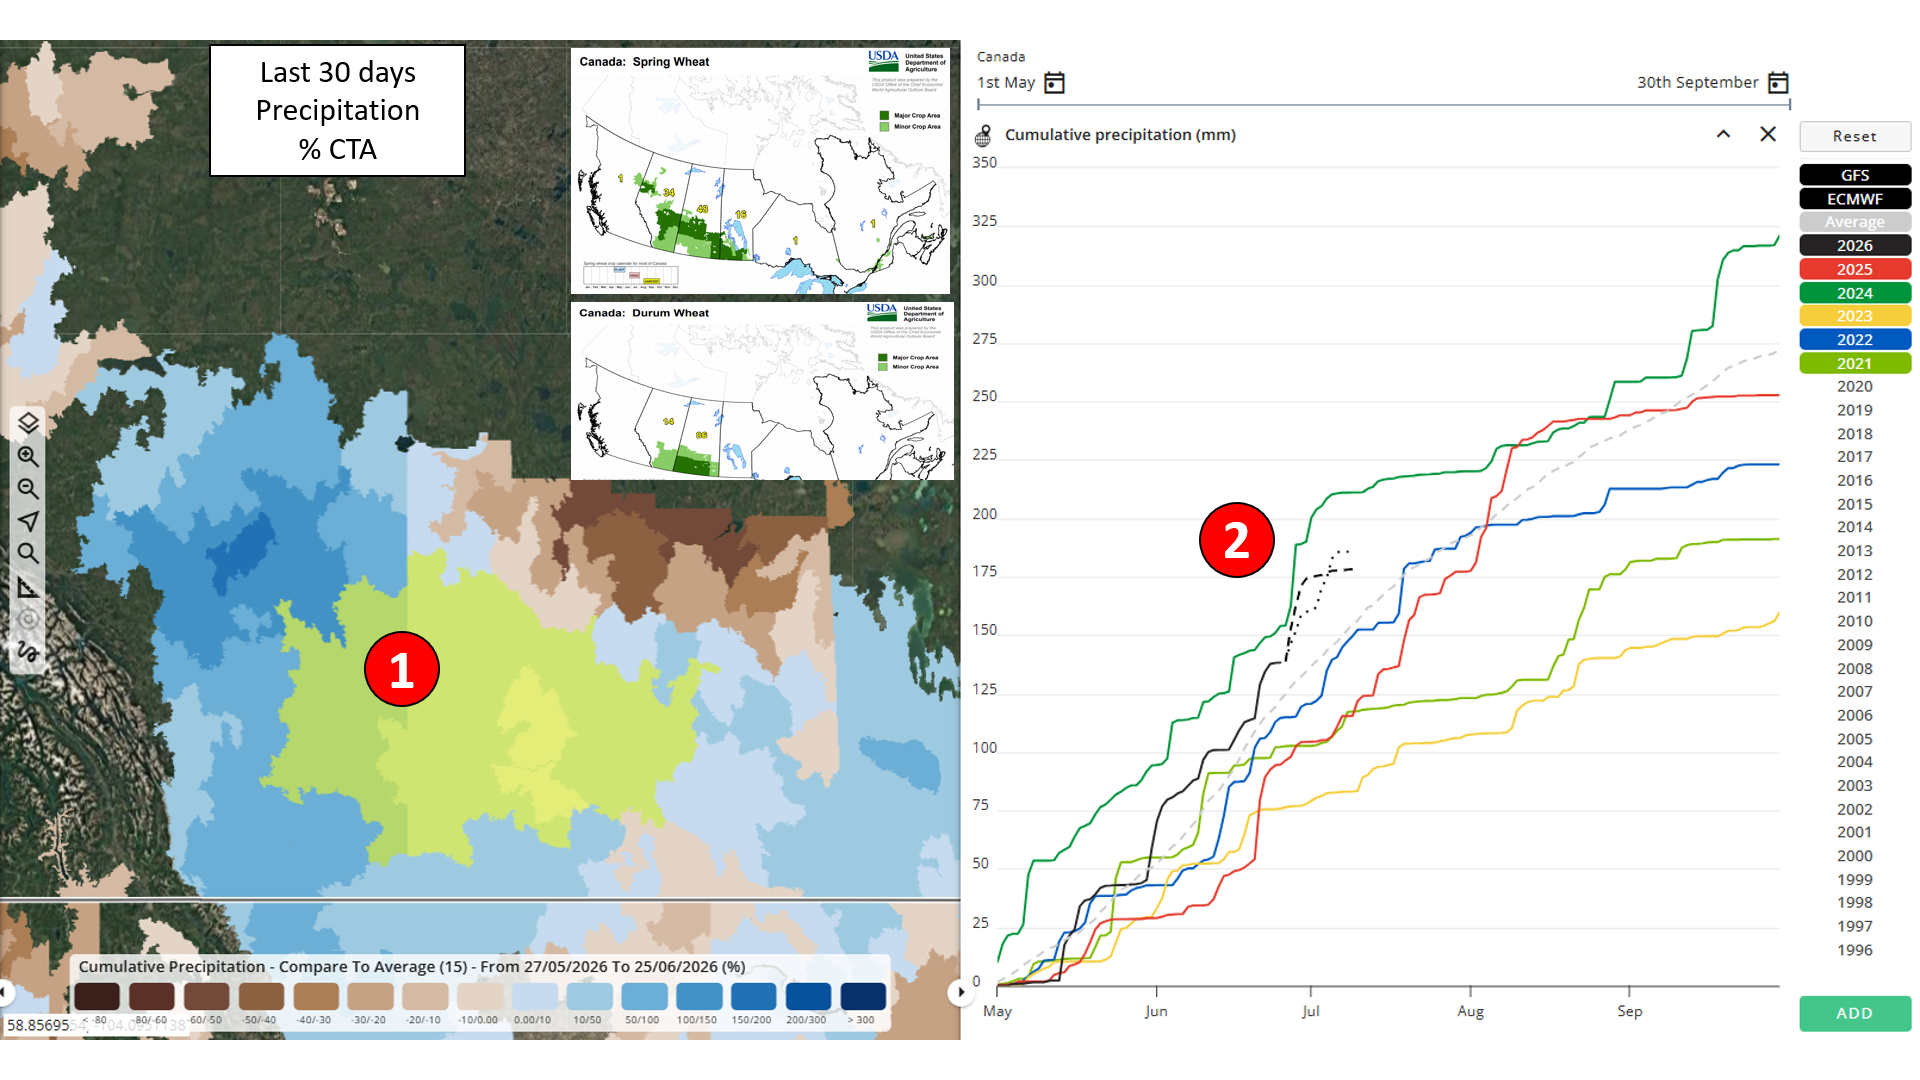Click the Reset button

click(x=1855, y=136)
